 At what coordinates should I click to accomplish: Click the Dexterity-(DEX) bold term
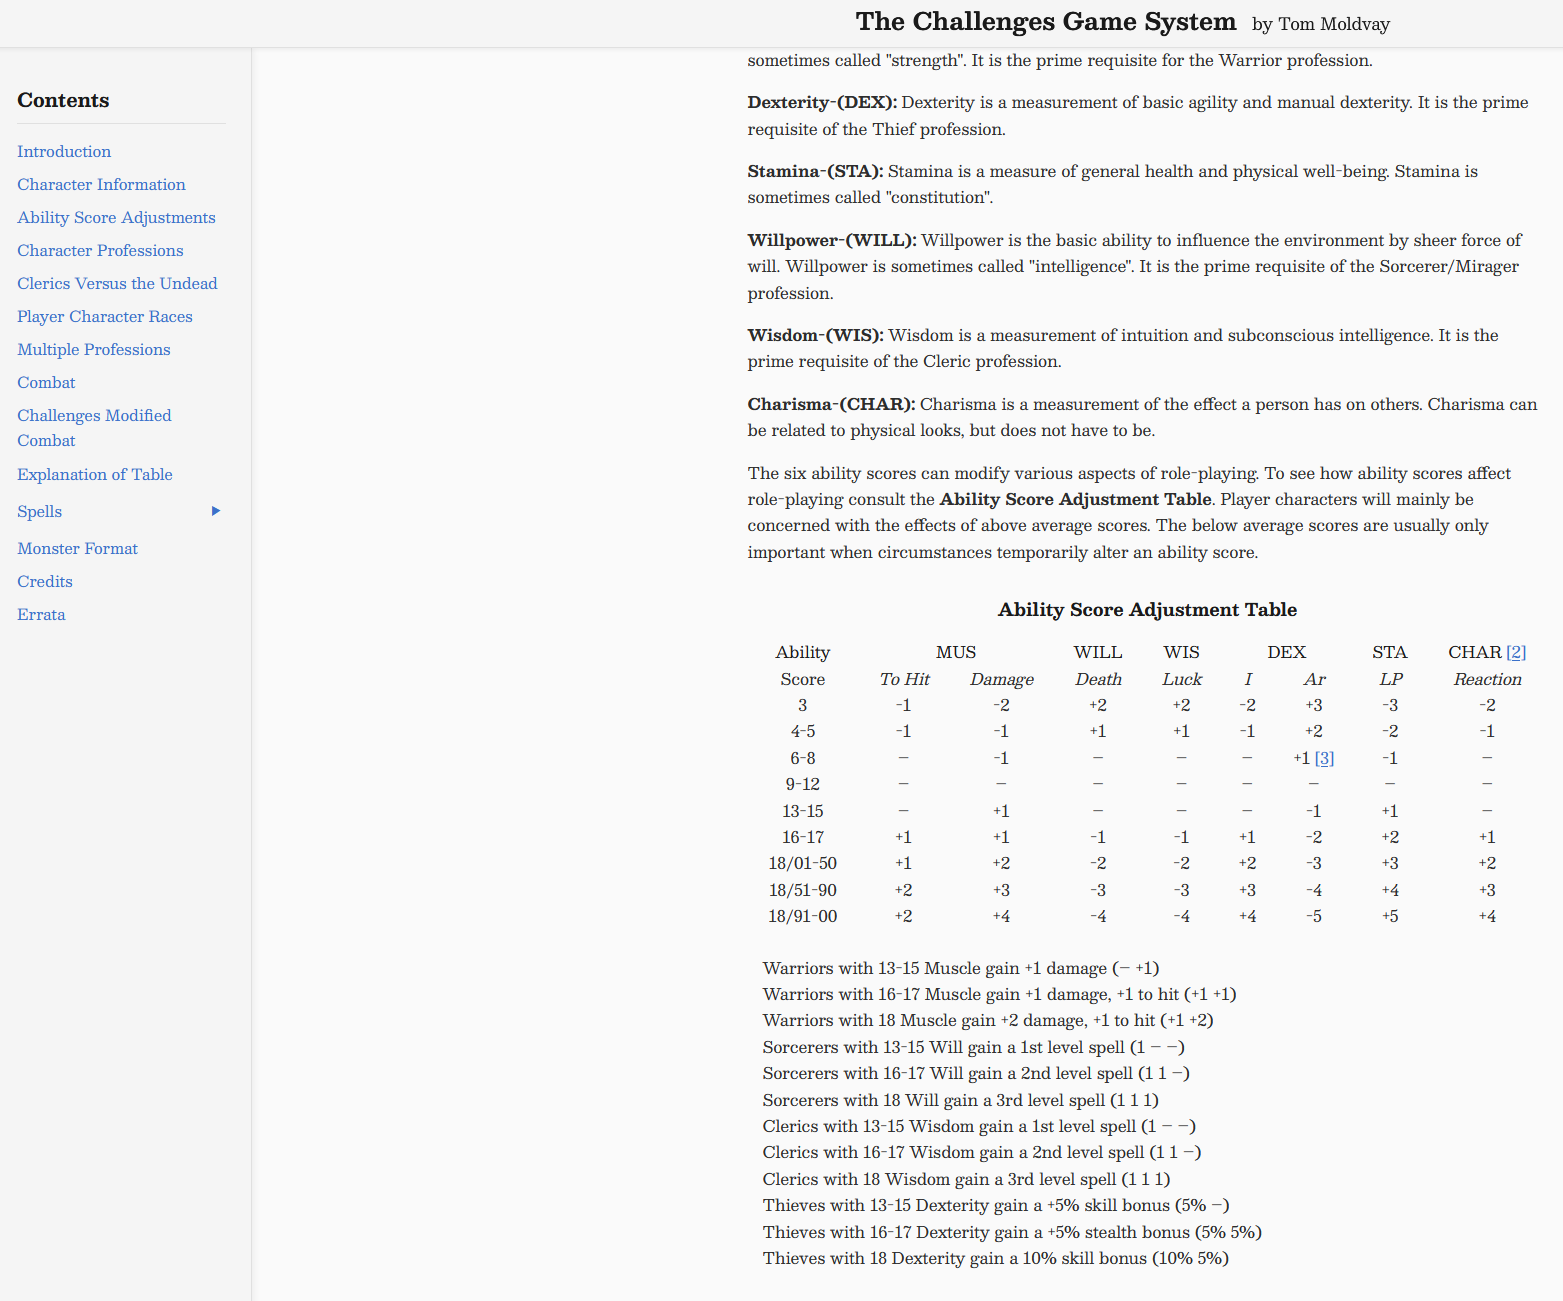click(x=822, y=102)
